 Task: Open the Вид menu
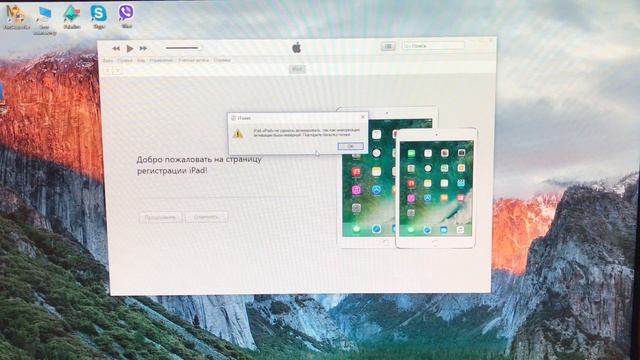(x=141, y=60)
